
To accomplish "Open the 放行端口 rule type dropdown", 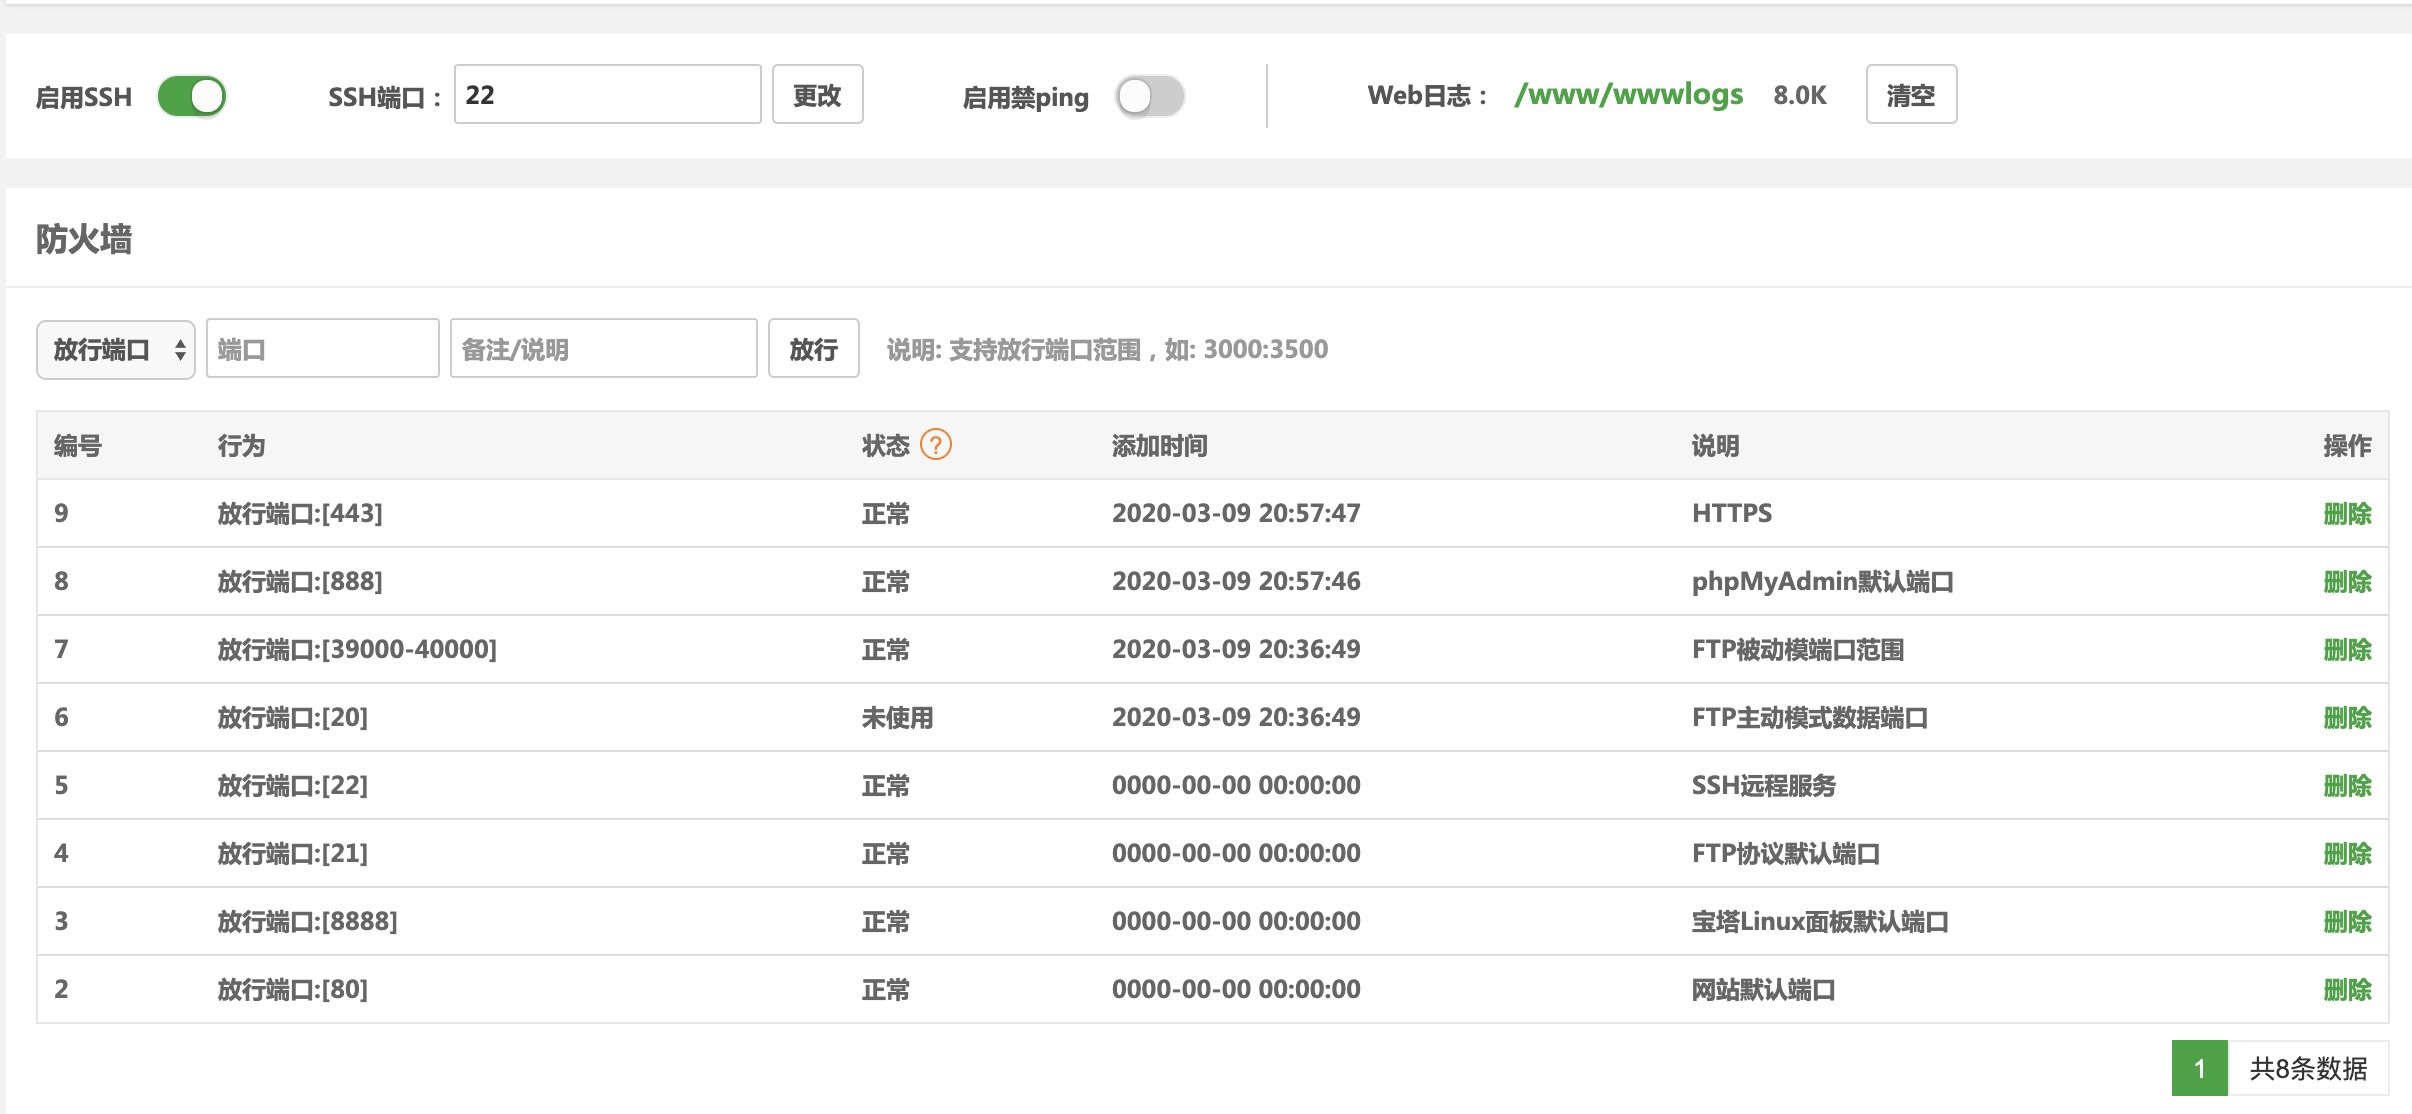I will 116,350.
